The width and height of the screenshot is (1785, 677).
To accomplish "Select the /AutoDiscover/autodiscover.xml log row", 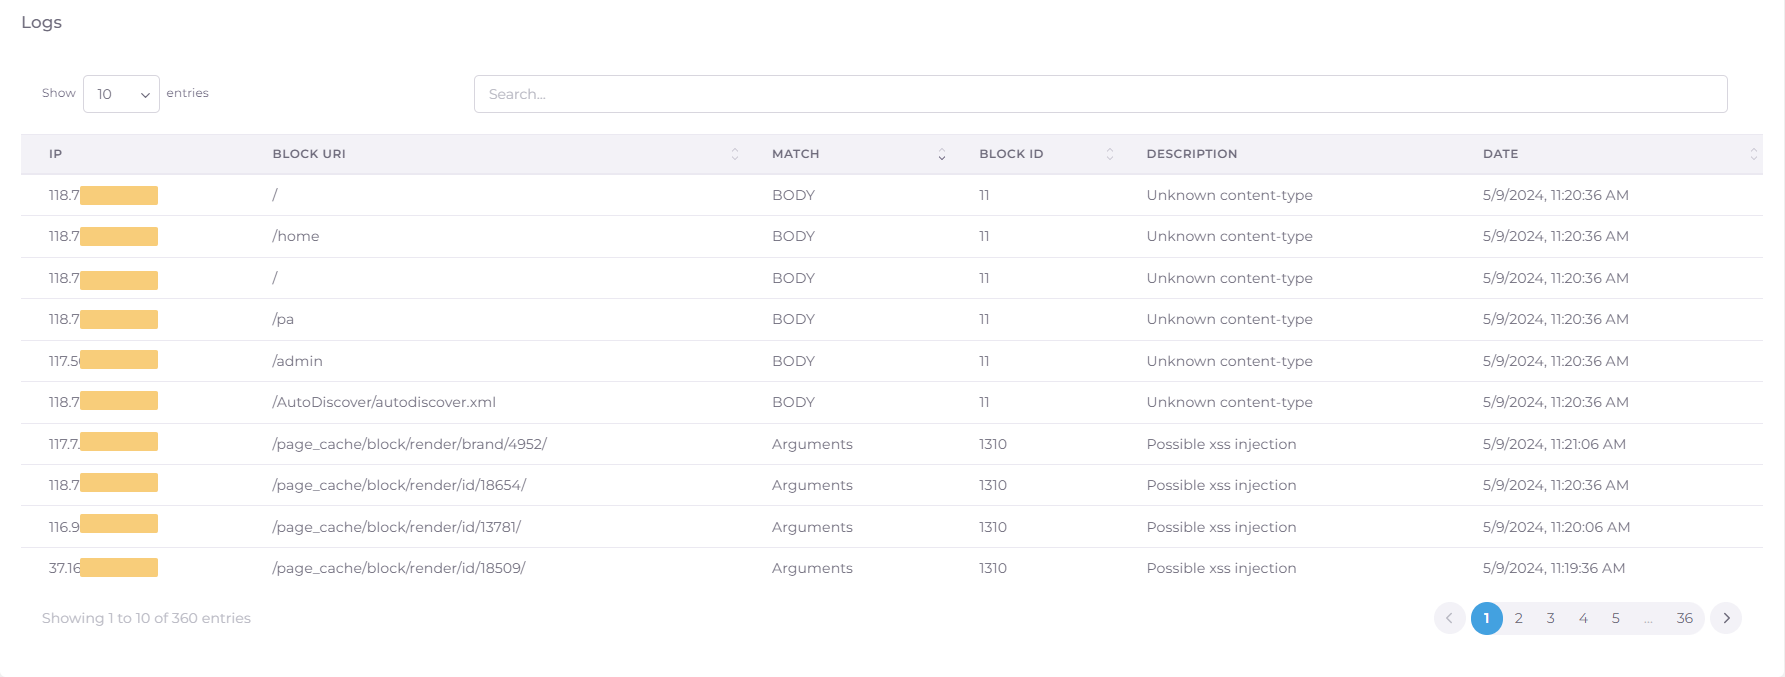I will point(384,402).
